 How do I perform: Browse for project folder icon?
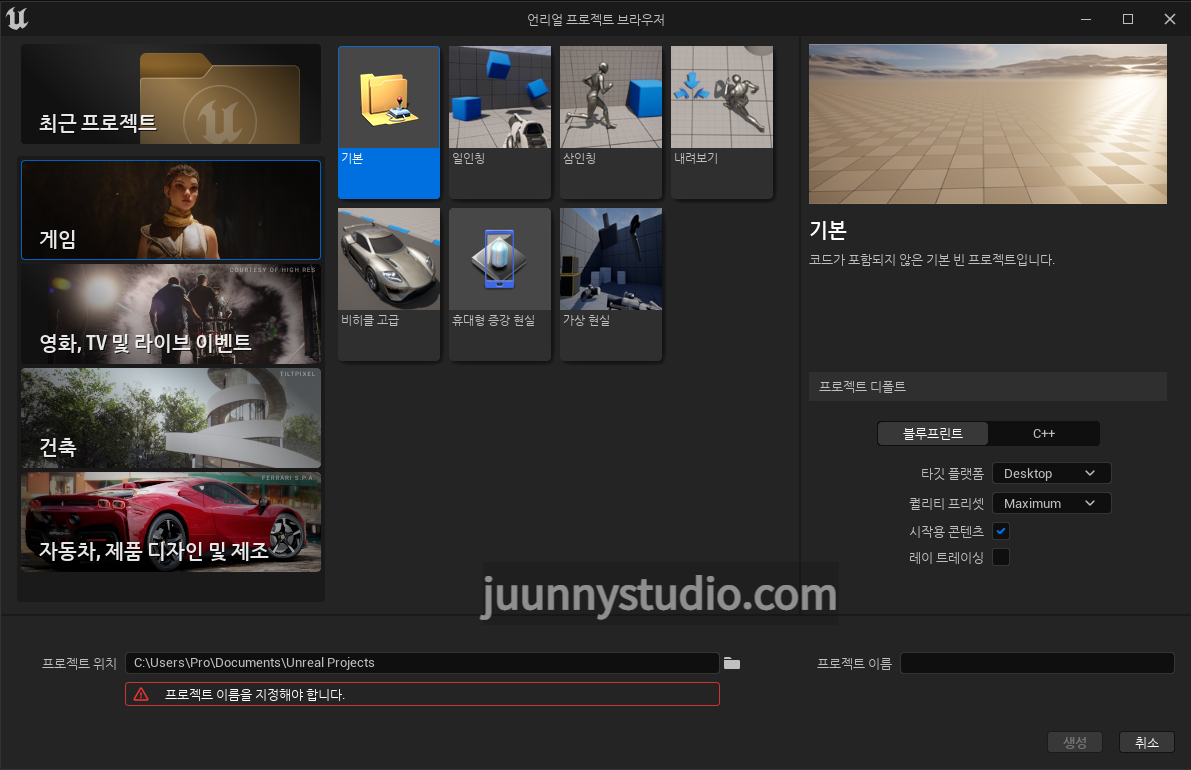(731, 663)
